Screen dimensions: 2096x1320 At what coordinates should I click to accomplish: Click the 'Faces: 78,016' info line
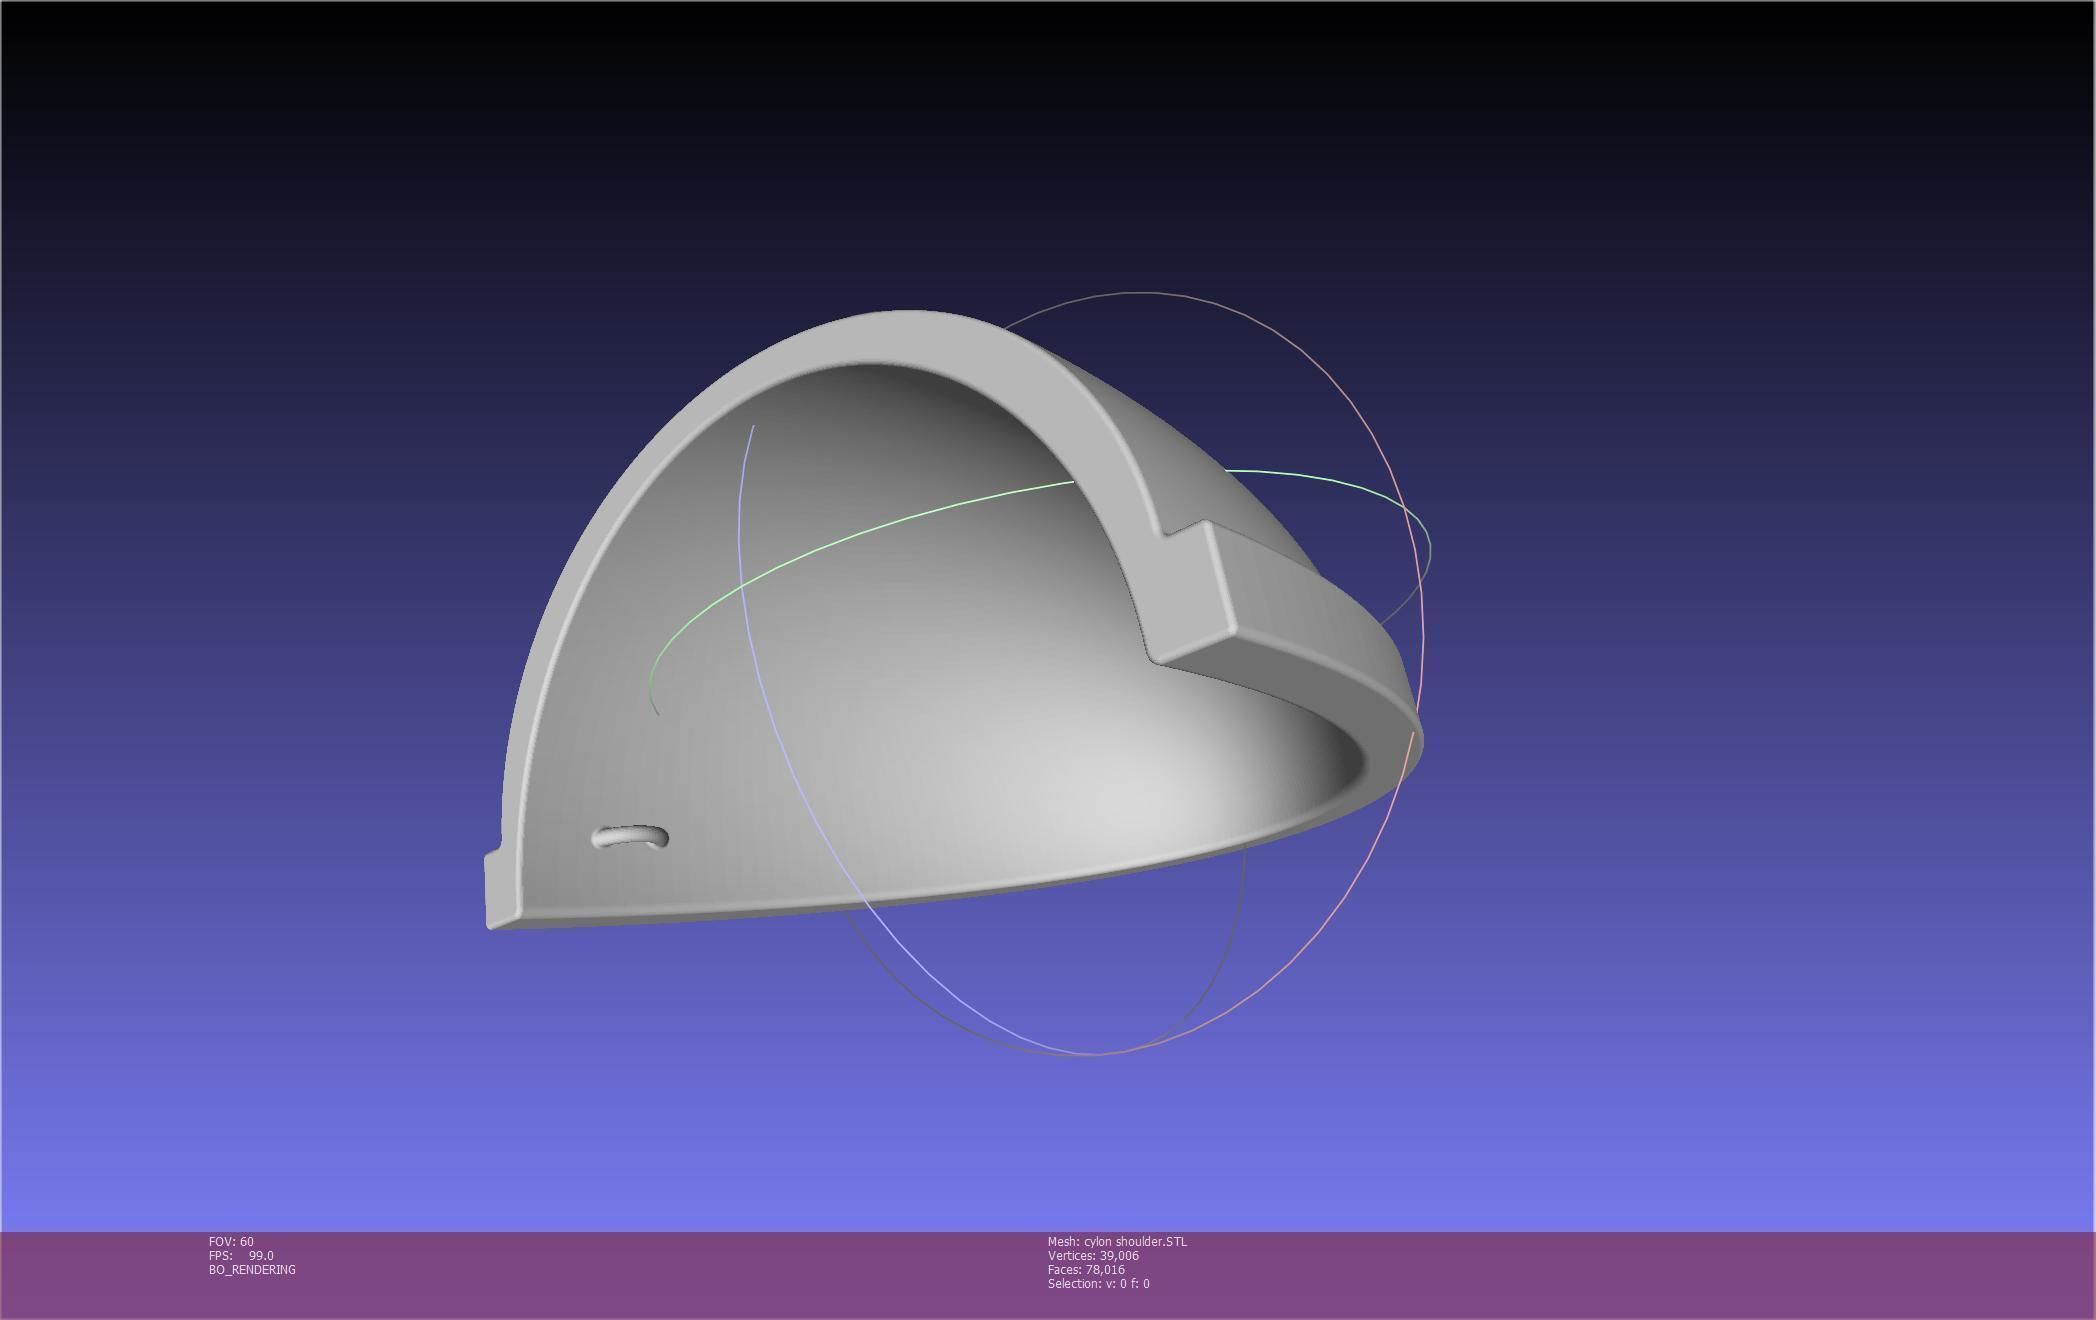coord(1086,1269)
